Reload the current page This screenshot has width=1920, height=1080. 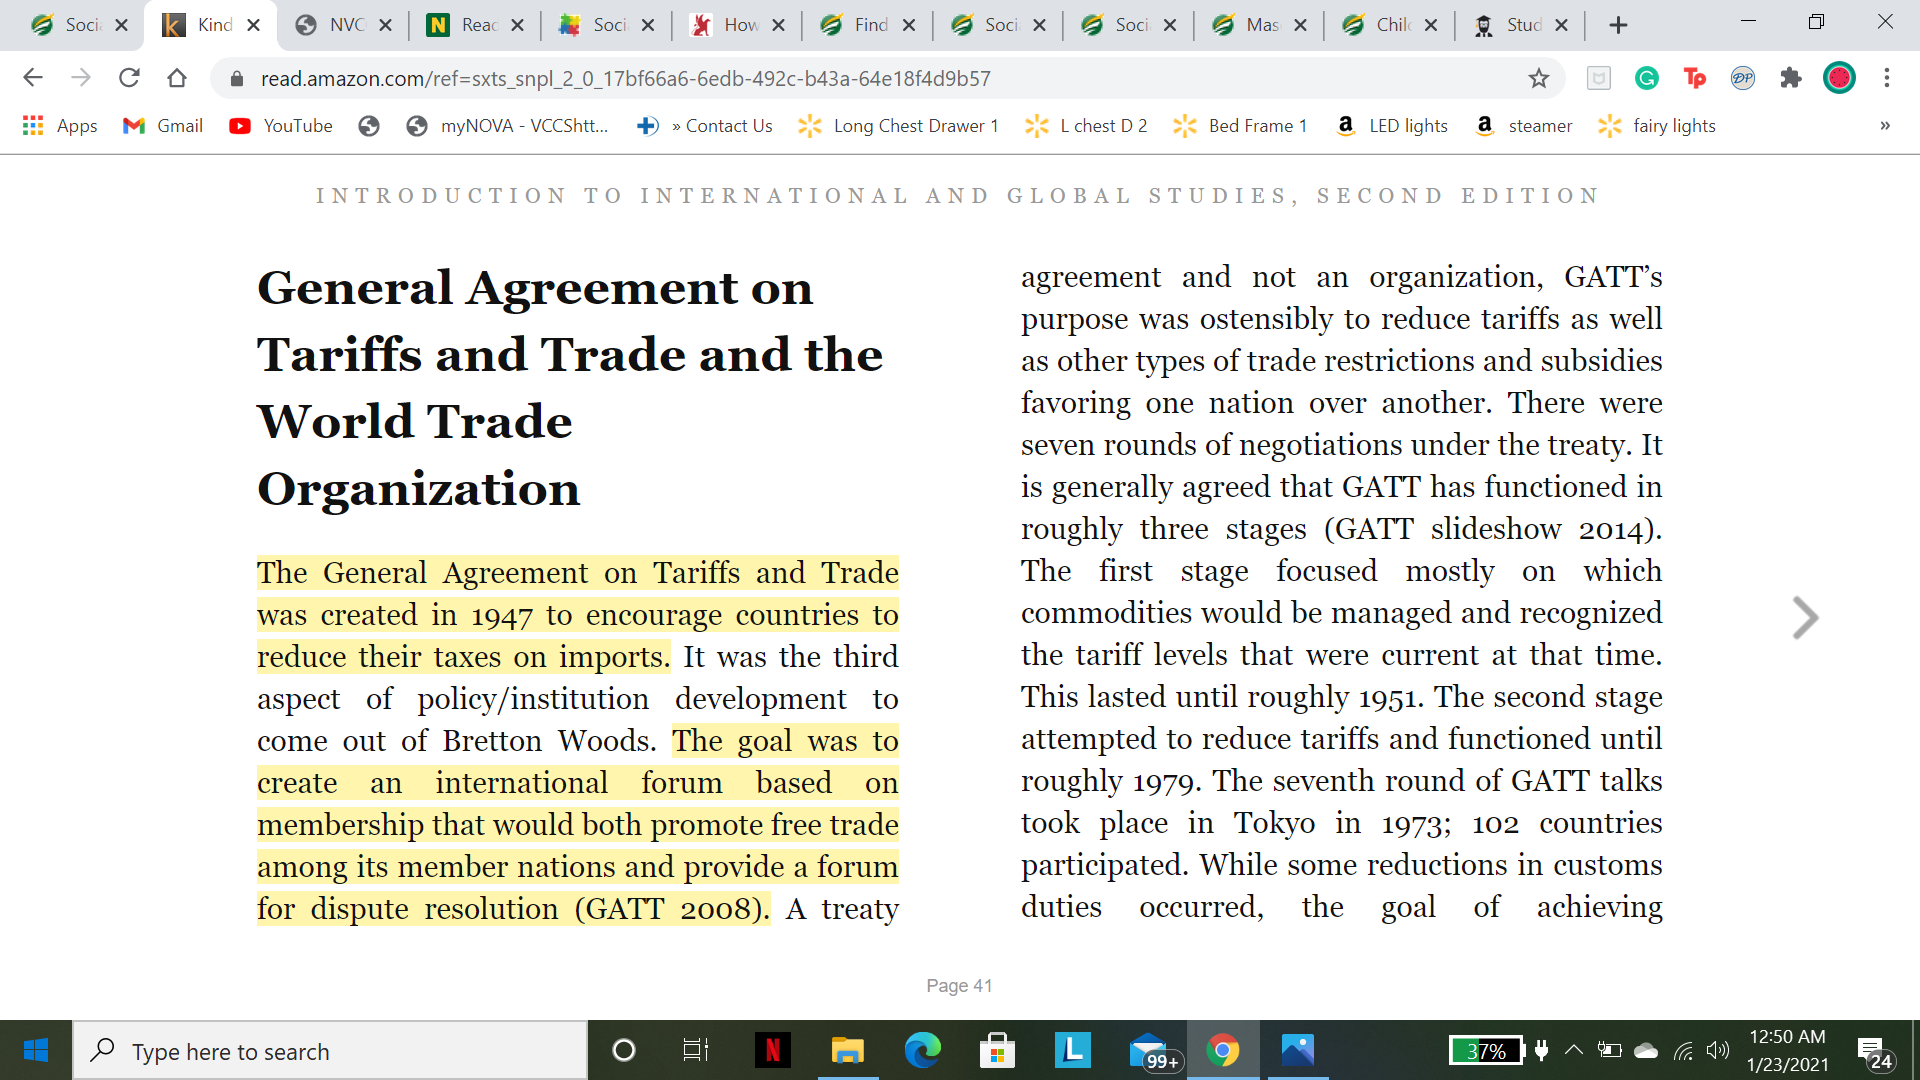129,78
